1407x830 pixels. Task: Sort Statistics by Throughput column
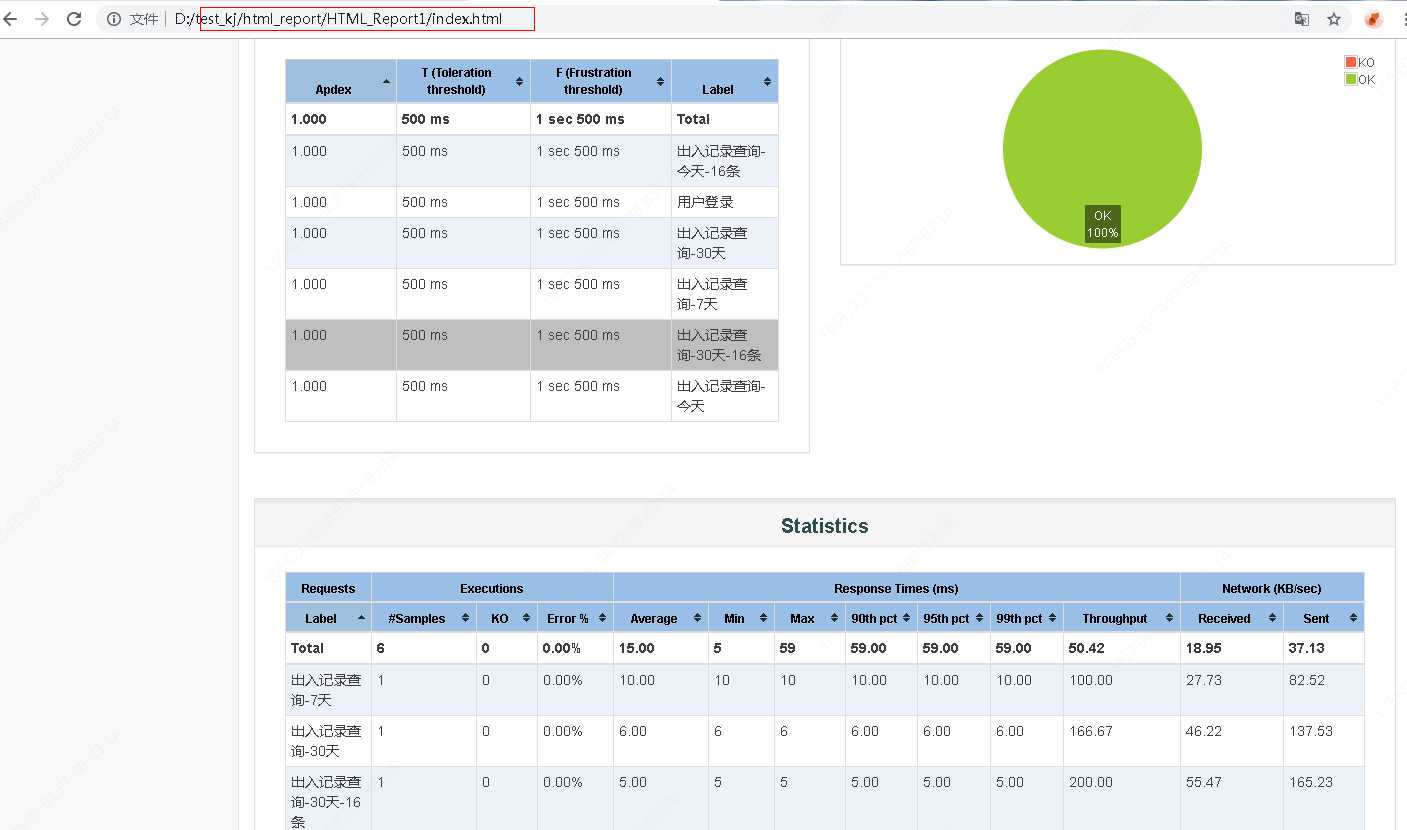click(x=1121, y=618)
